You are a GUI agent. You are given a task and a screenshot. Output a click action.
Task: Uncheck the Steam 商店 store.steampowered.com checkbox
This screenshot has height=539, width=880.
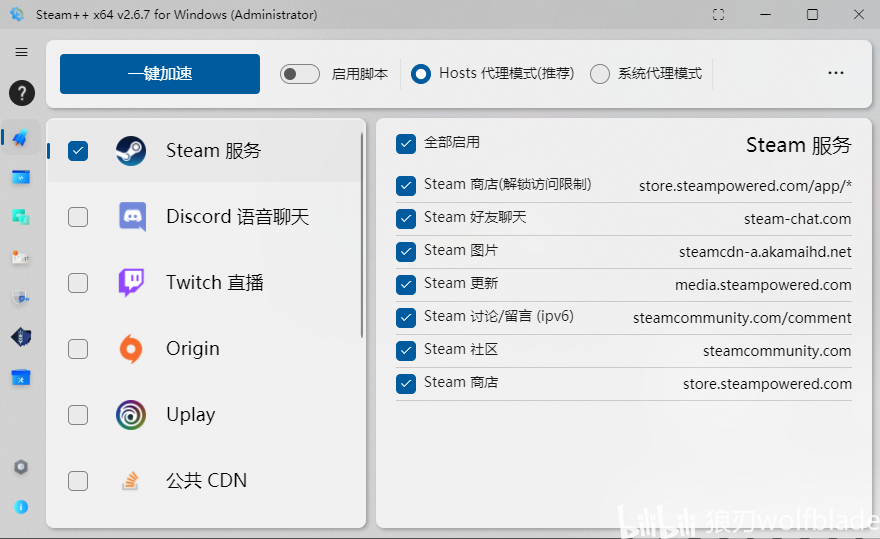click(406, 384)
